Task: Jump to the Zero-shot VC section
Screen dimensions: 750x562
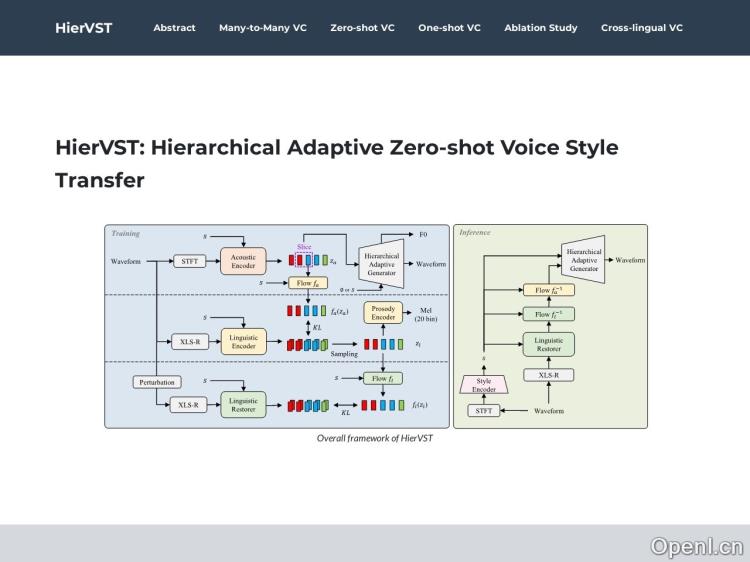Action: point(362,28)
